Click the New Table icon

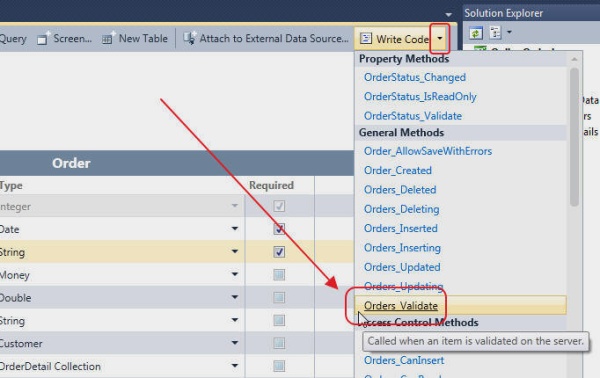click(108, 38)
